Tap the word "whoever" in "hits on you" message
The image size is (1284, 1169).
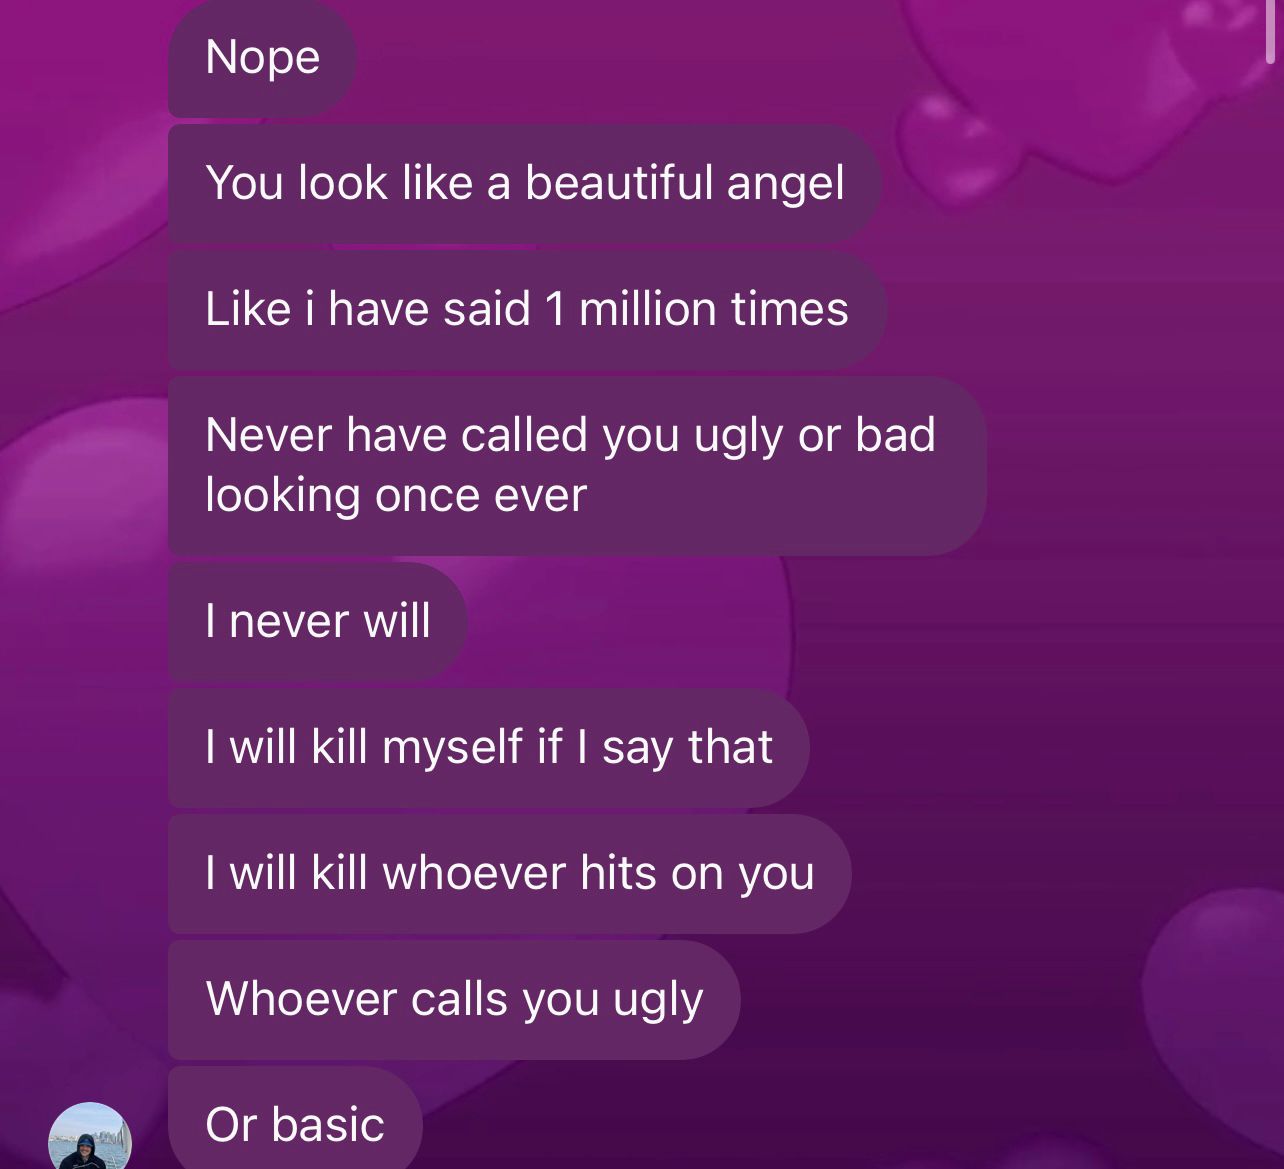[474, 873]
